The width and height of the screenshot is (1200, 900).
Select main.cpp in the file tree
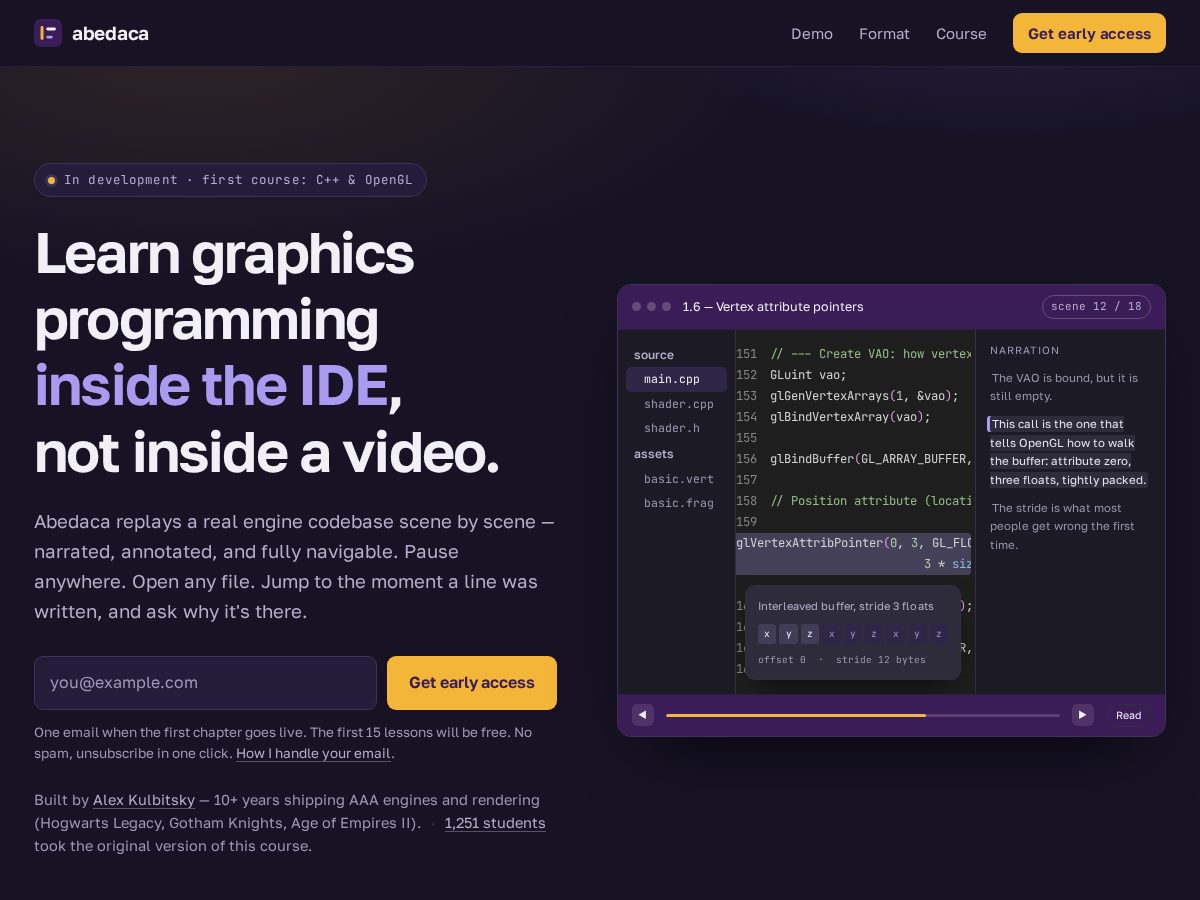pyautogui.click(x=676, y=379)
